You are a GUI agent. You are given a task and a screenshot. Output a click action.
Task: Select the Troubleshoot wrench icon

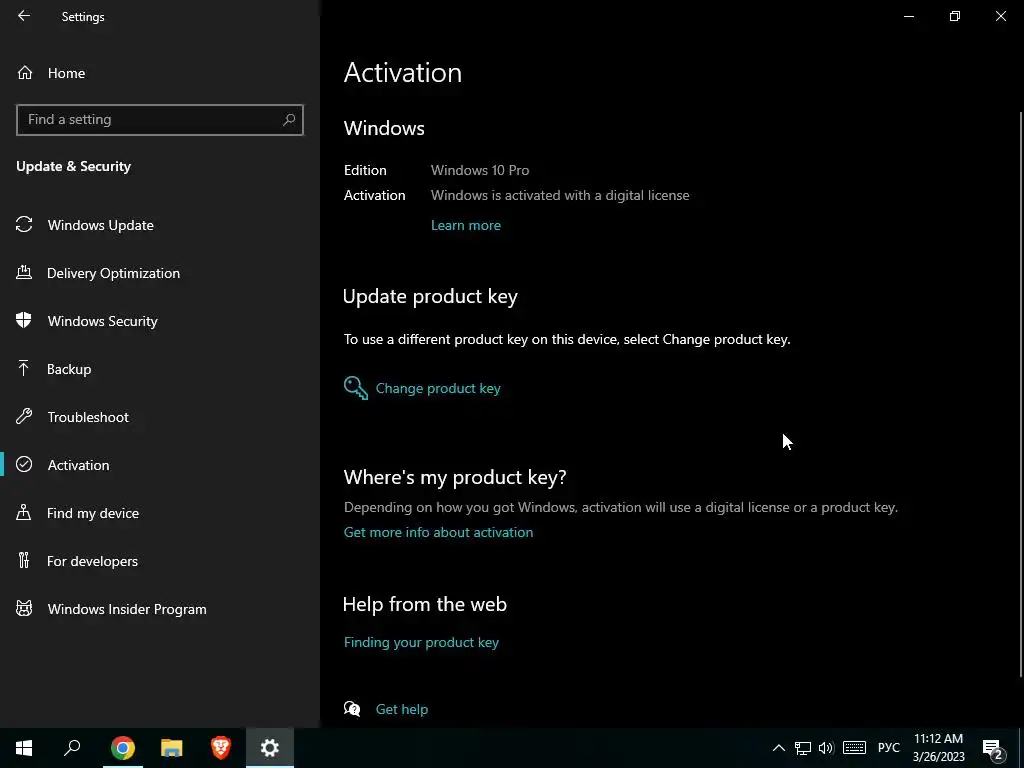pyautogui.click(x=24, y=417)
